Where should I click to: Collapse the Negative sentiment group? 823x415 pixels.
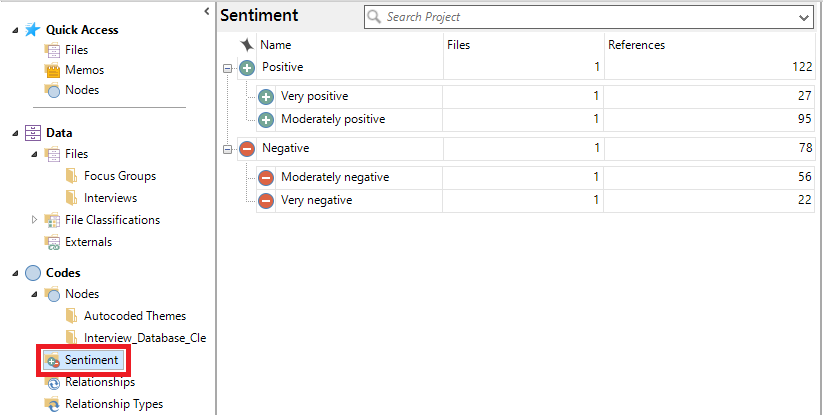tap(227, 150)
